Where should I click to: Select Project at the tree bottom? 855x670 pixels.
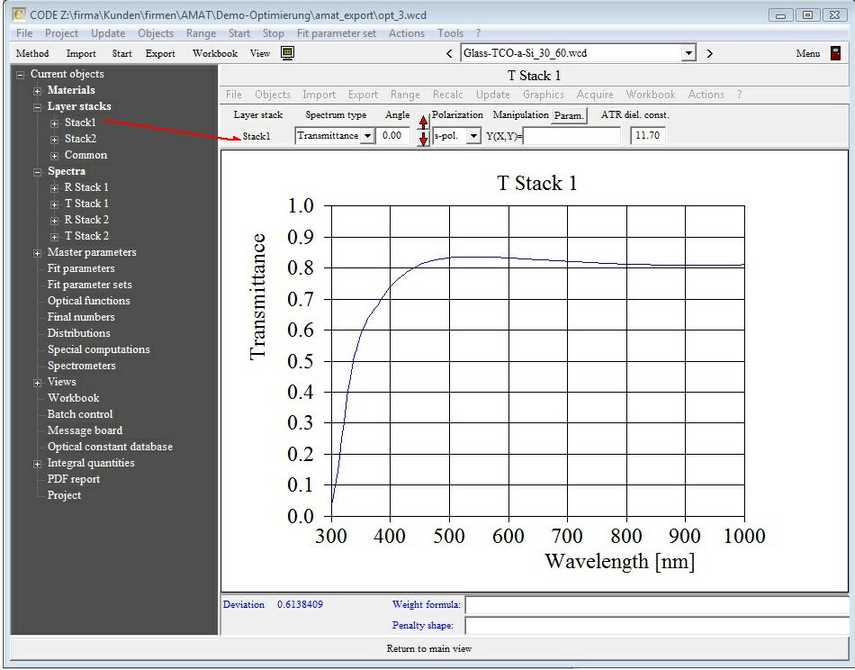tap(64, 496)
